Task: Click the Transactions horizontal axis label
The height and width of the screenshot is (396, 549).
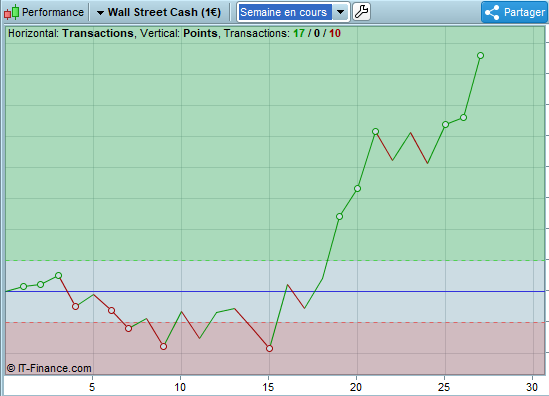Action: 98,33
